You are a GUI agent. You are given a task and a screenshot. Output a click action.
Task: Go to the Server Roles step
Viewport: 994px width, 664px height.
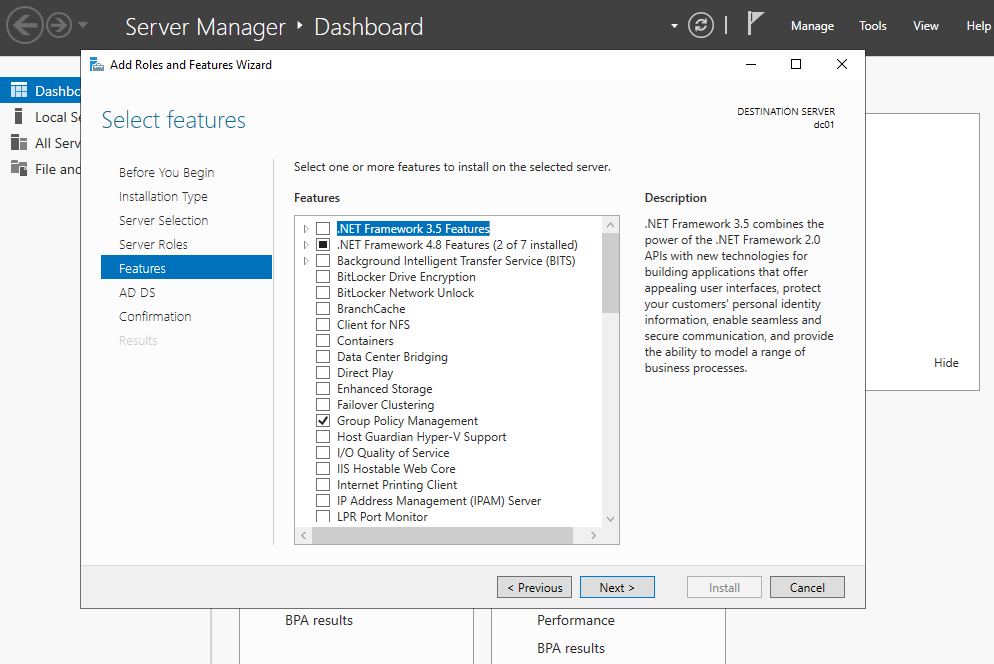pos(153,244)
